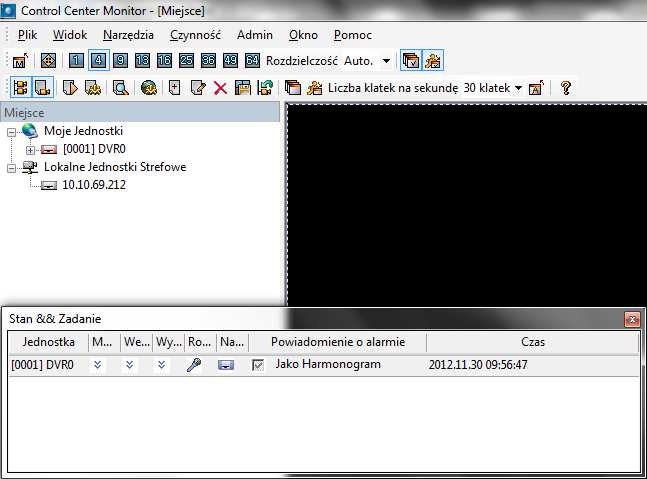The image size is (647, 479).
Task: Select the 36-channel split layout
Action: pyautogui.click(x=208, y=61)
